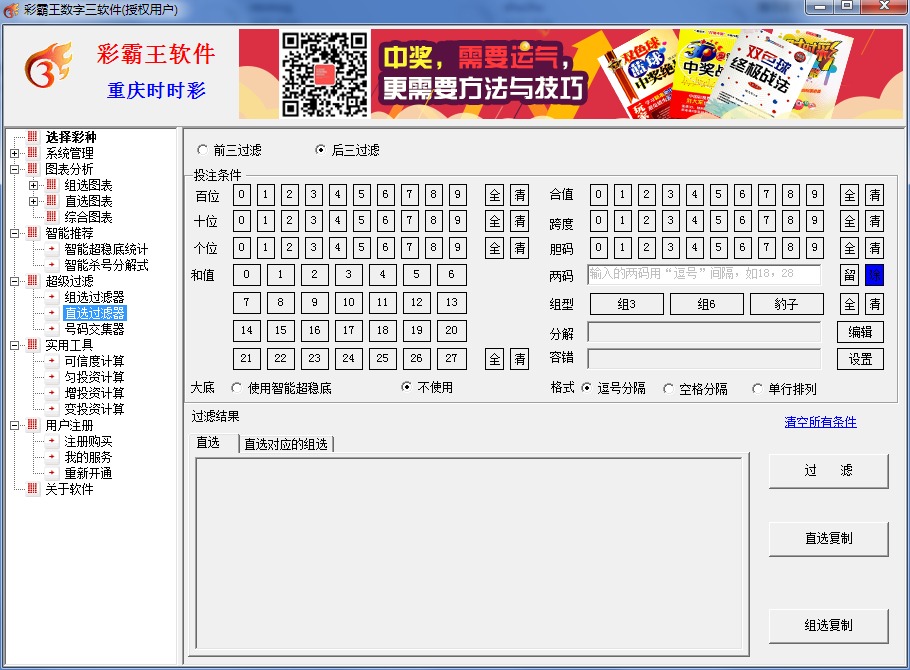Expand the 组选图表 tree node

pyautogui.click(x=33, y=185)
